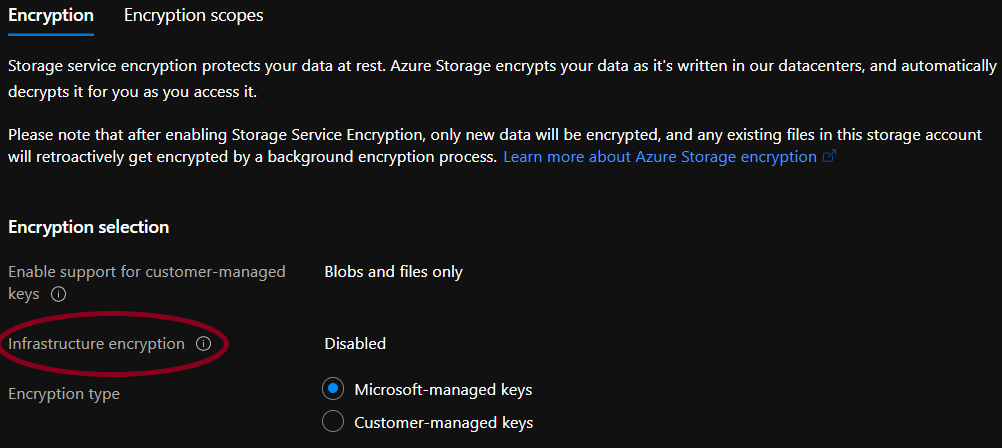Select the Microsoft-managed keys radio button

tap(333, 389)
